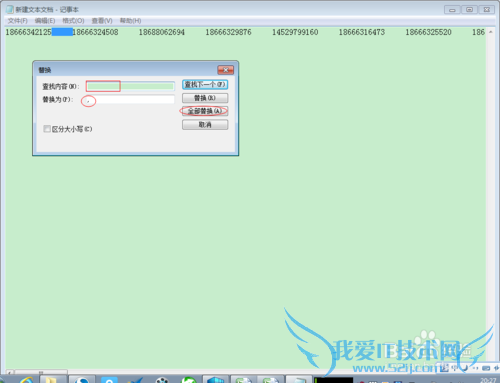This screenshot has width=500, height=383.
Task: Close the Notepad window
Action: 487,10
